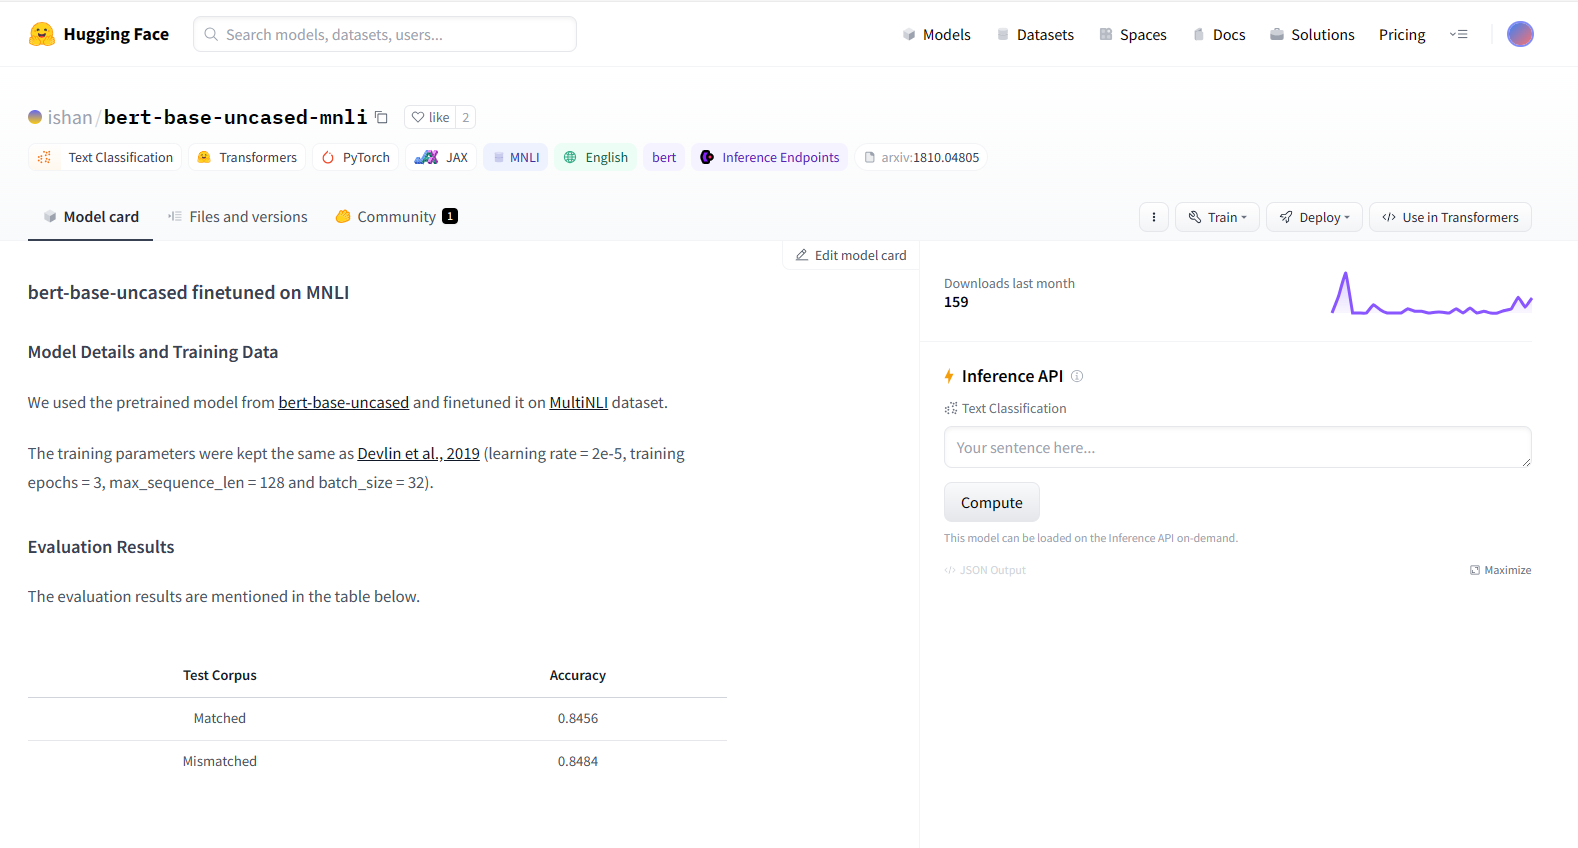Click Edit model card
1578x848 pixels.
click(851, 255)
